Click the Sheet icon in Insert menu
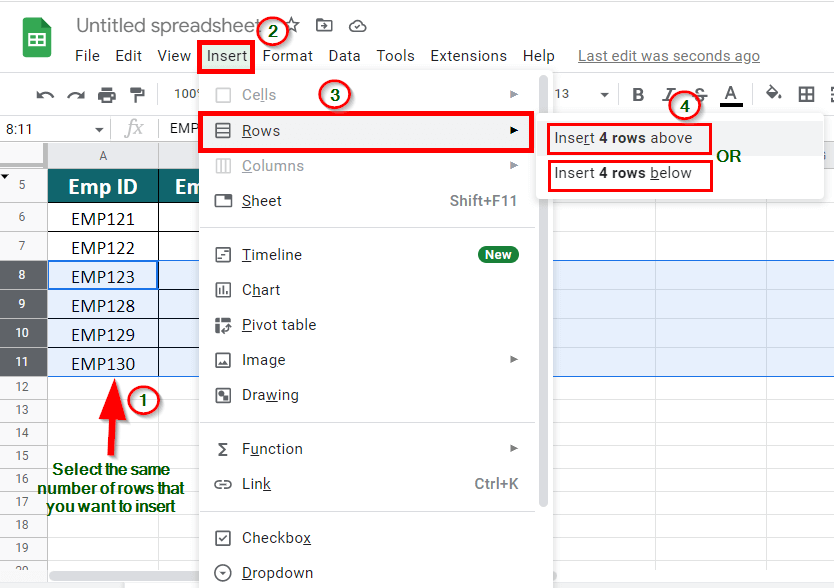Screen dimensions: 834x588 (223, 201)
